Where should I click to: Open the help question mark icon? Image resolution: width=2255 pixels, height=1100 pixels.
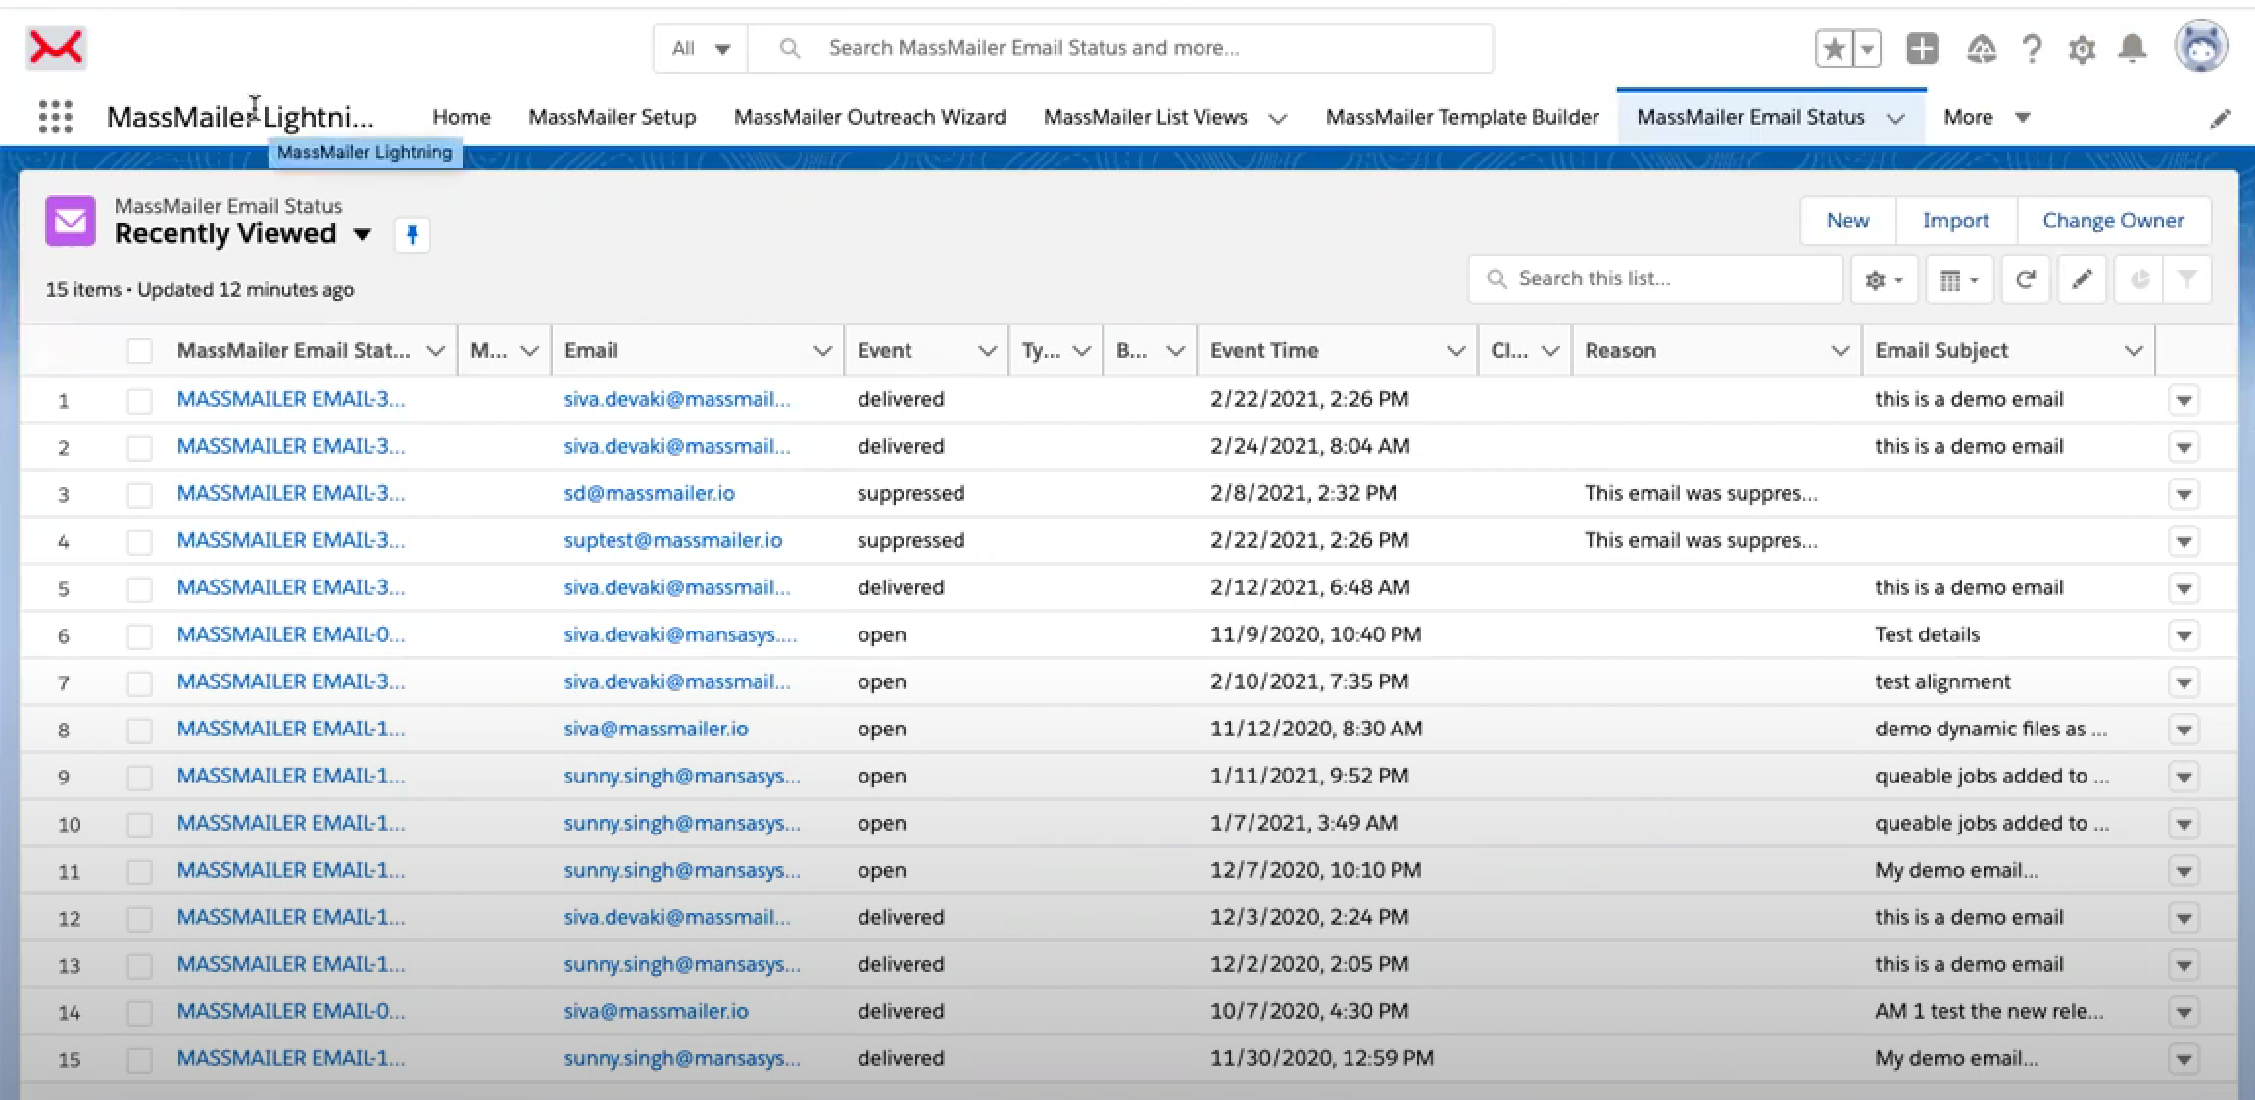tap(2032, 48)
